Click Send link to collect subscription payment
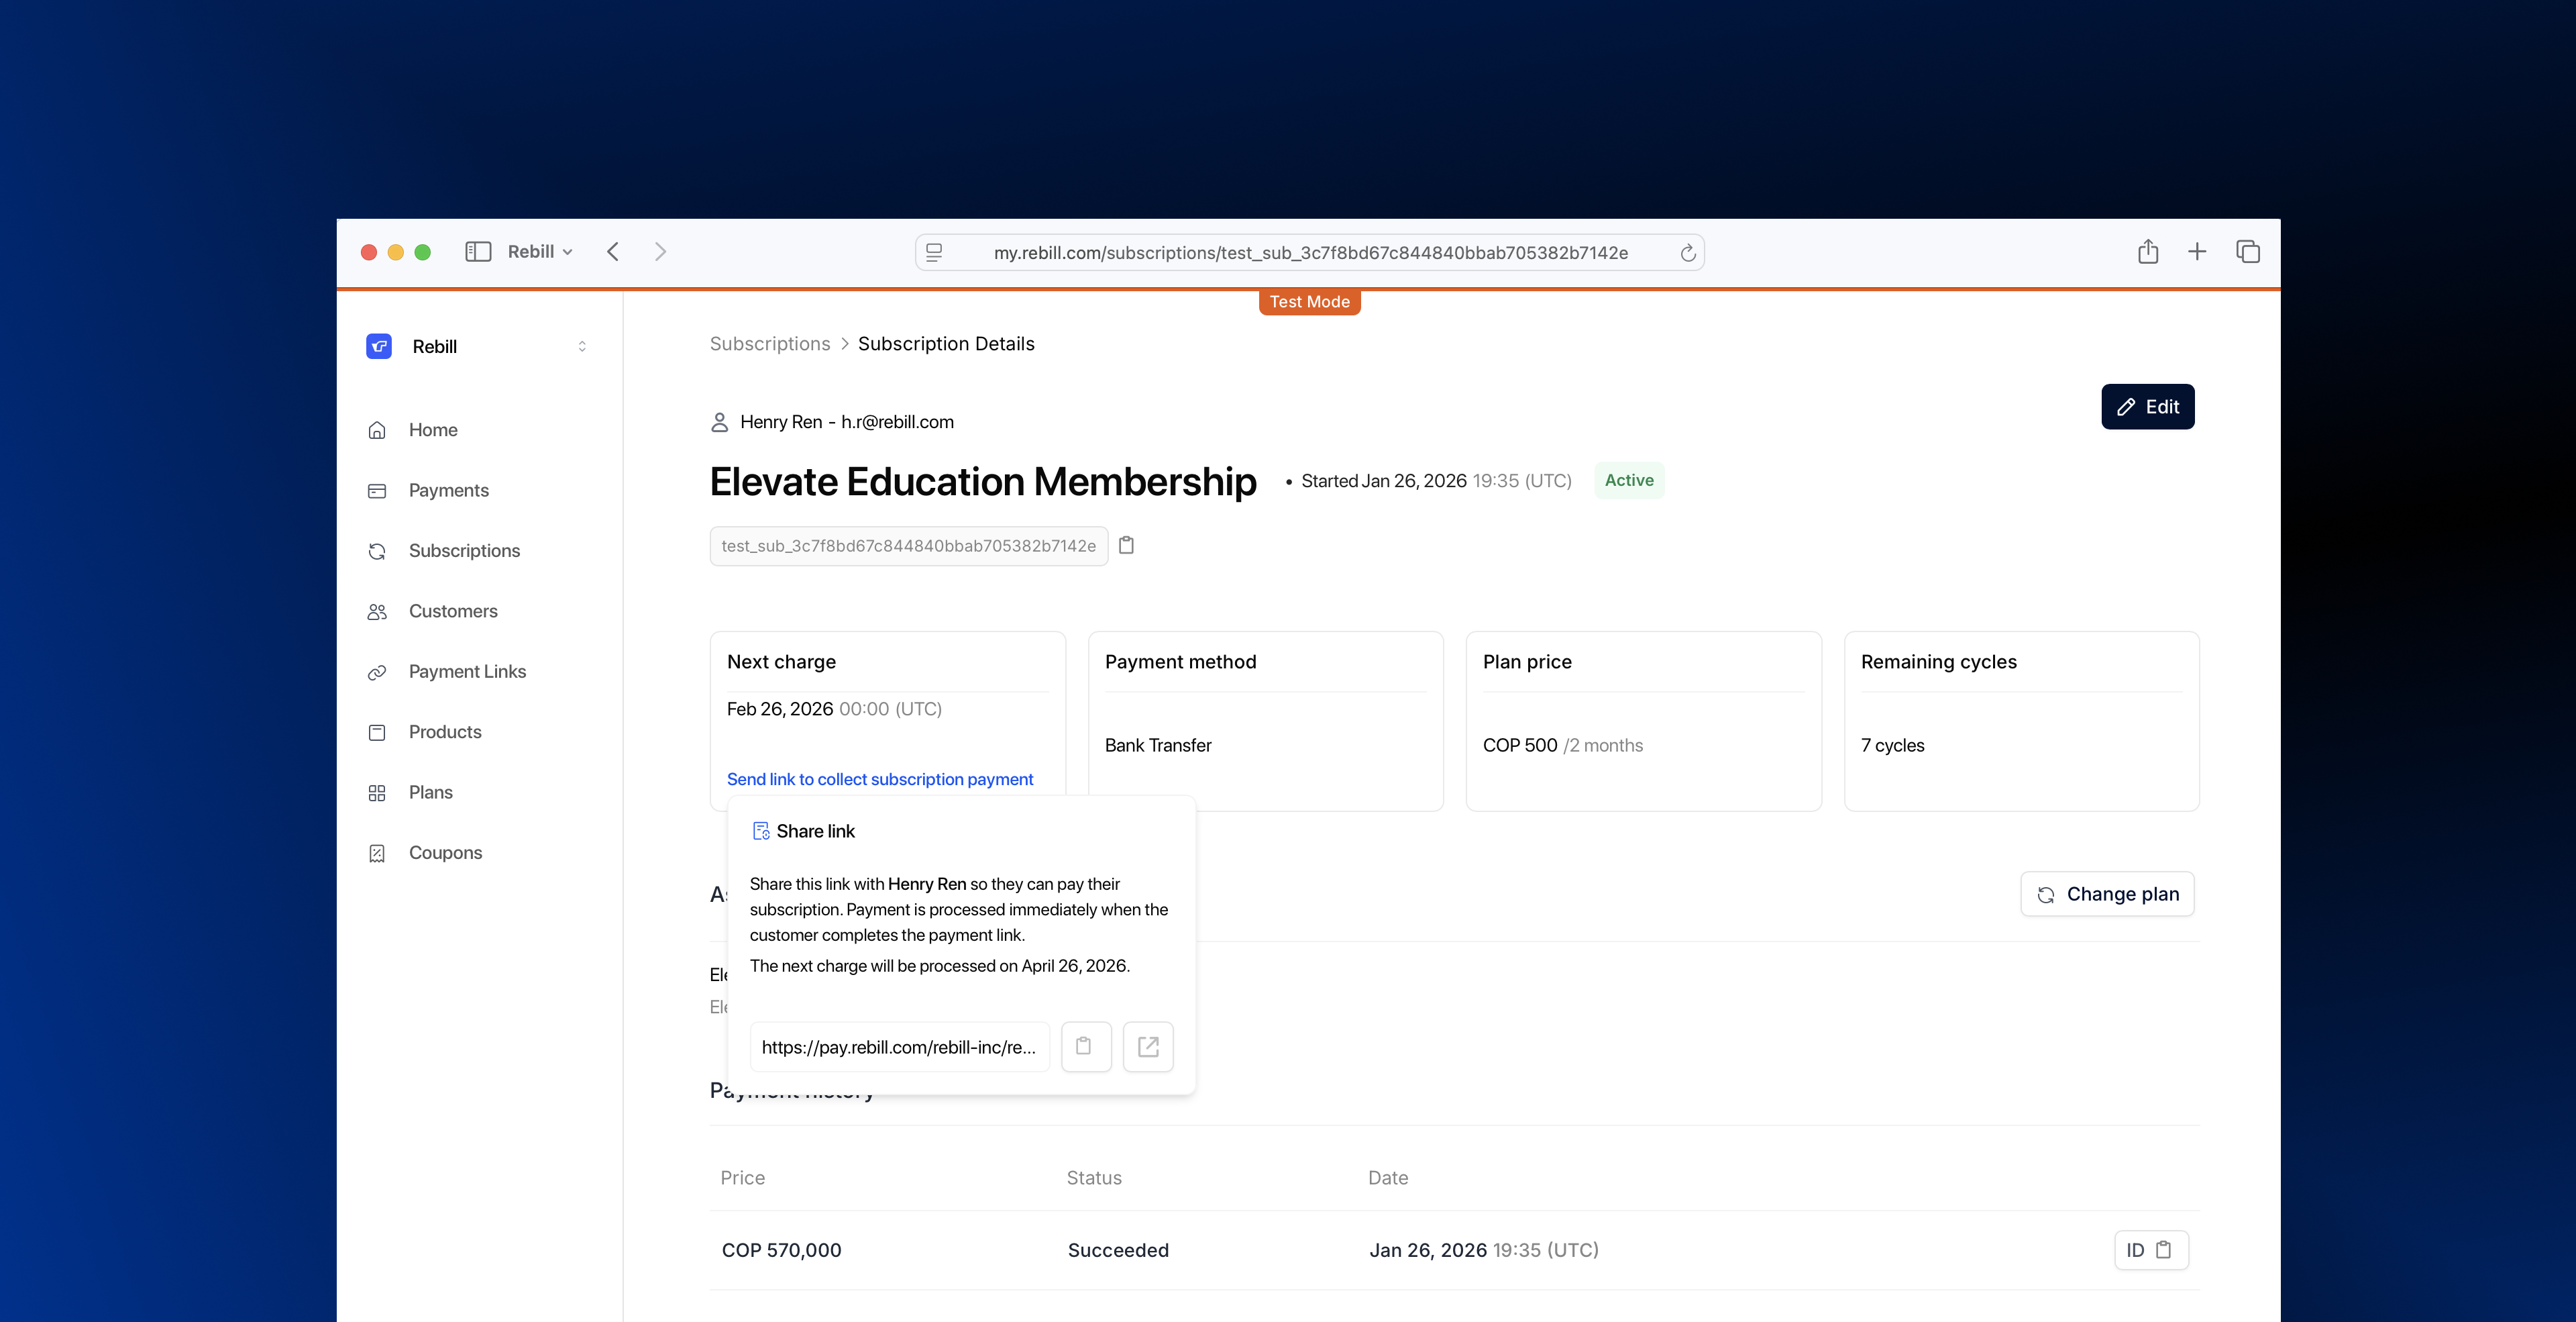The width and height of the screenshot is (2576, 1322). point(879,779)
